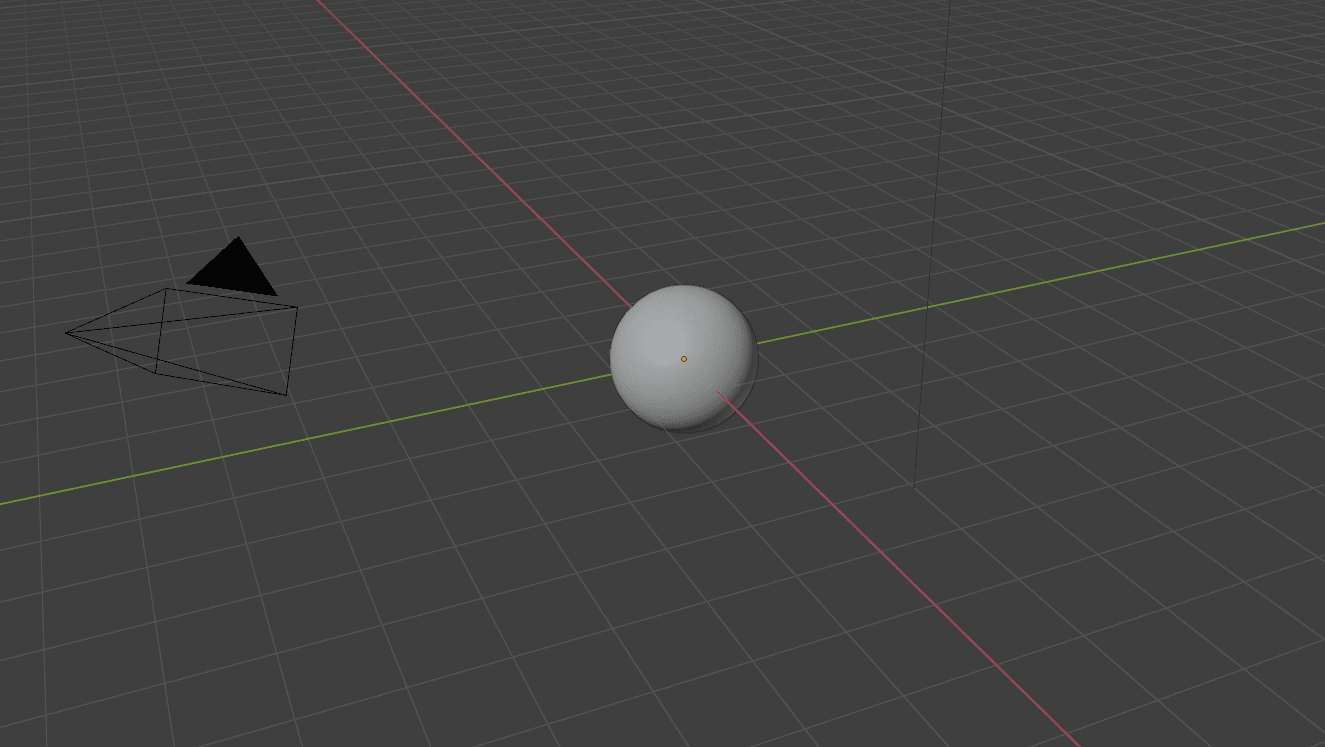Select the wireframe camera object

[x=182, y=316]
